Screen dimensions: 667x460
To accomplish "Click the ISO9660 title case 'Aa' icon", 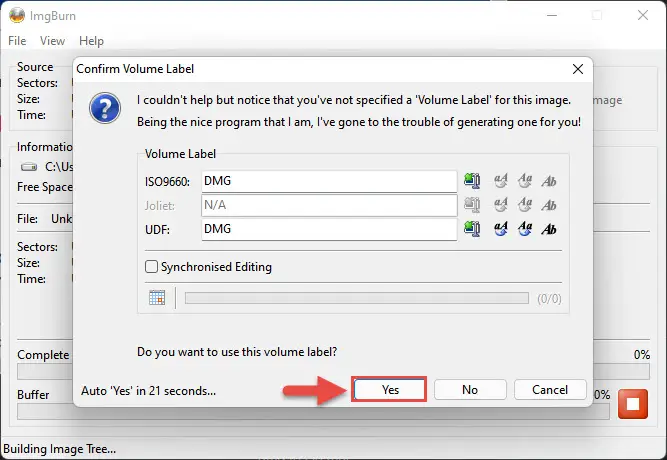I will click(x=525, y=181).
